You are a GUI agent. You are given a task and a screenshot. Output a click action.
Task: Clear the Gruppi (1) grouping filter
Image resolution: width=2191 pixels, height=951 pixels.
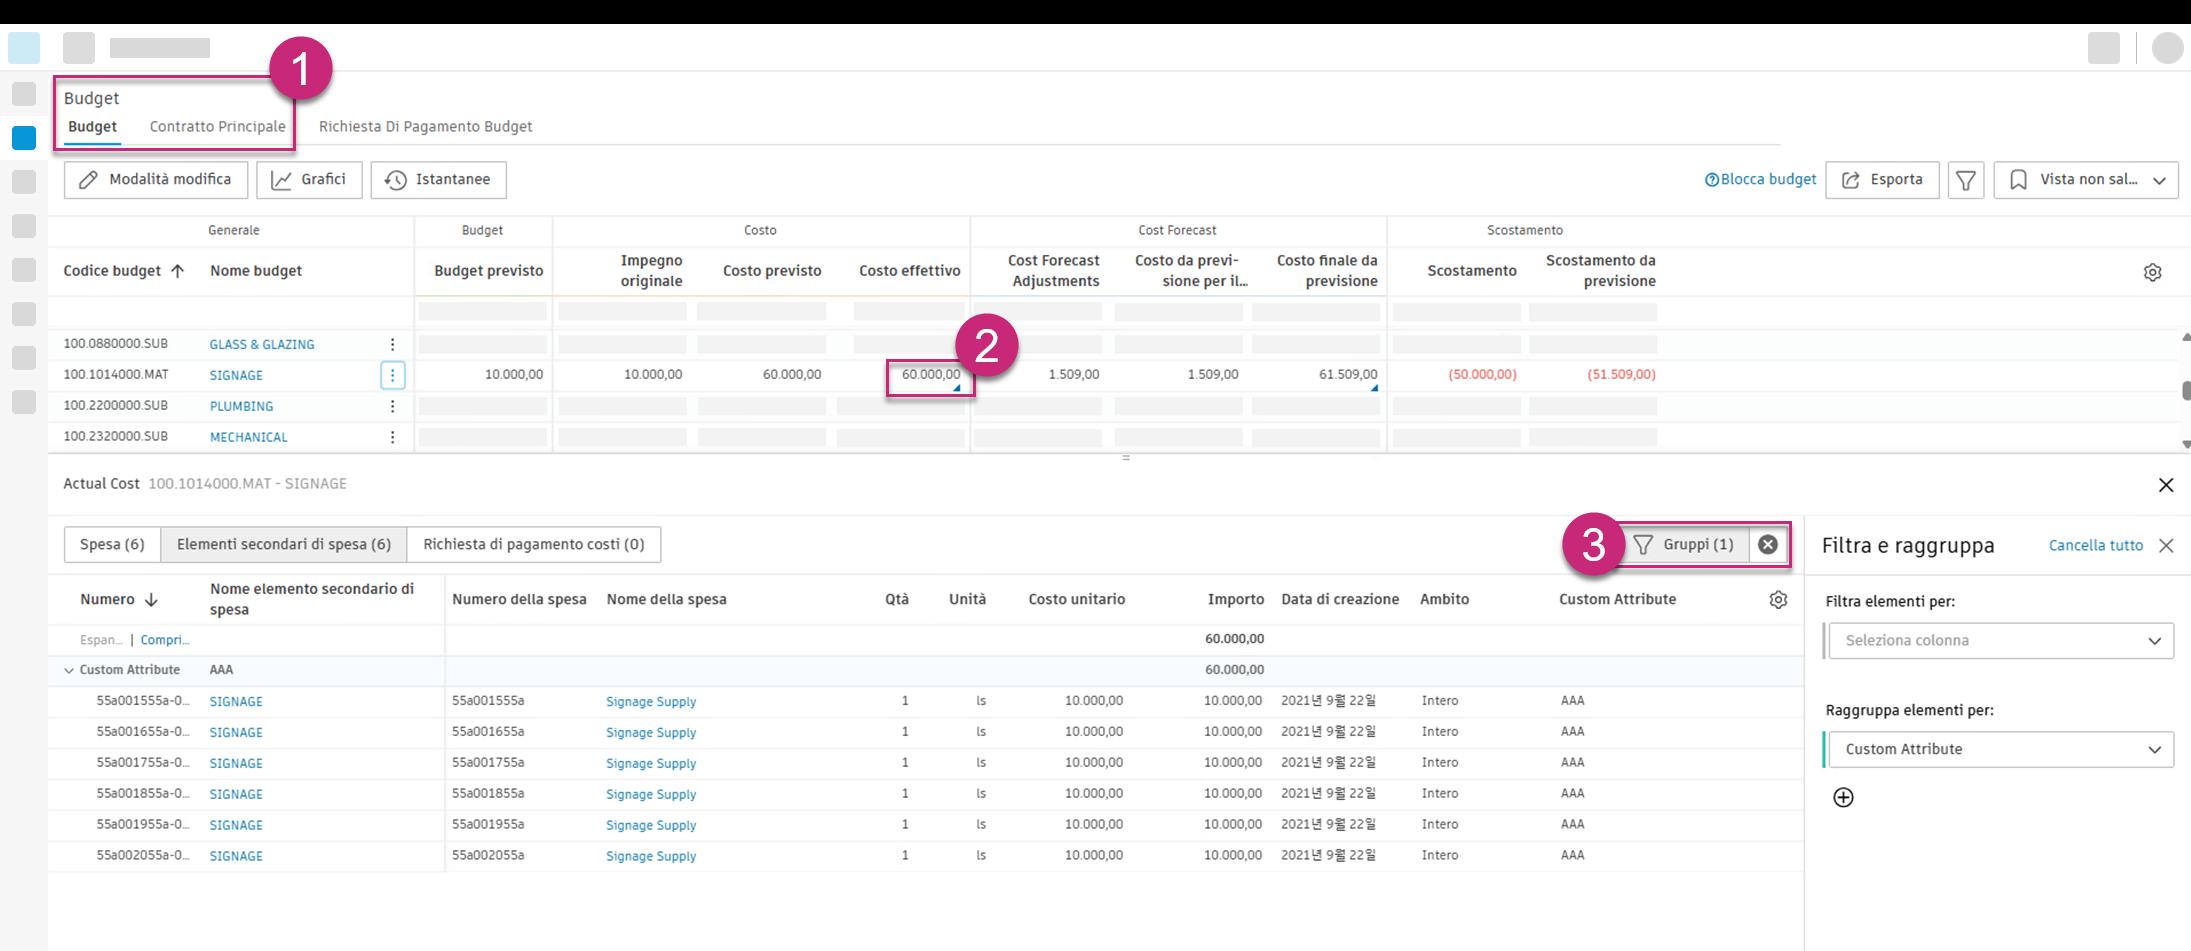click(1768, 544)
